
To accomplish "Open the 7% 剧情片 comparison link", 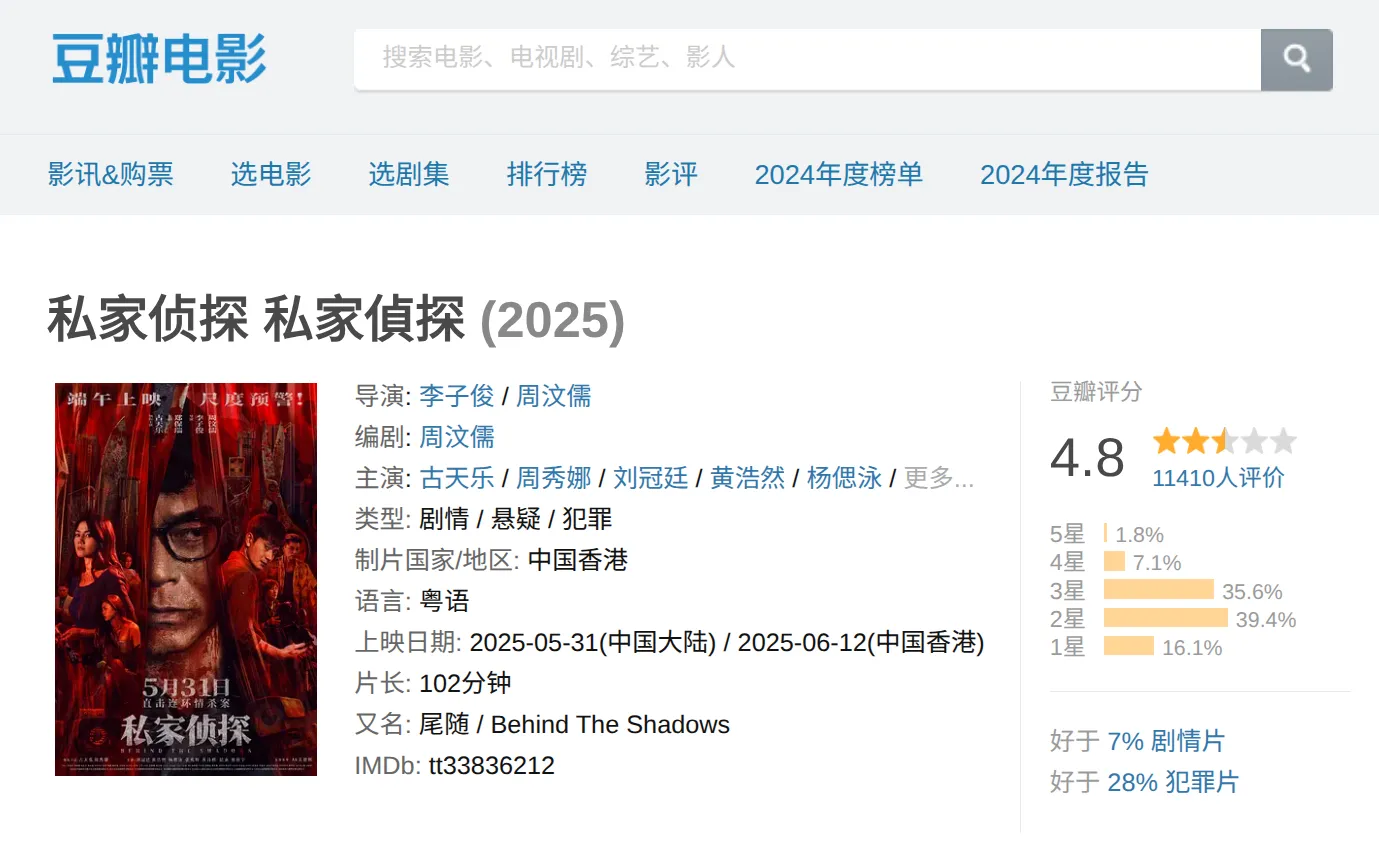I will [1166, 741].
